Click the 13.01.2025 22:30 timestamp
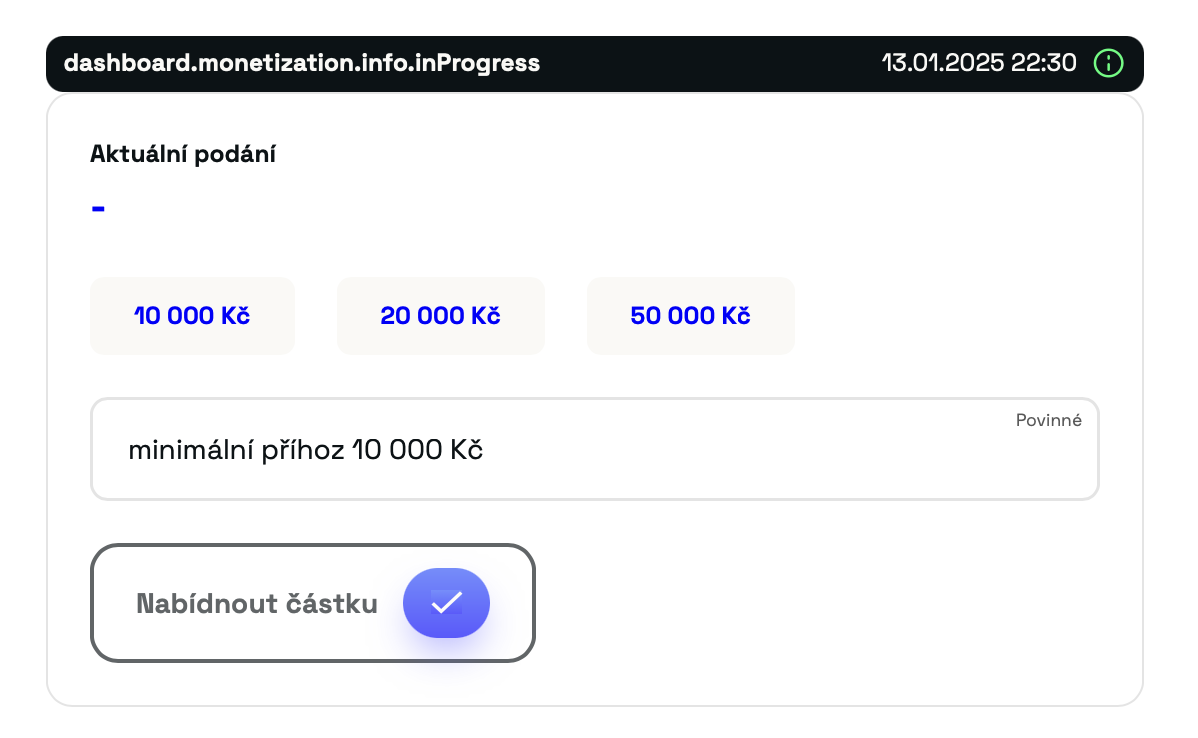Screen dimensions: 1198x738 click(978, 64)
